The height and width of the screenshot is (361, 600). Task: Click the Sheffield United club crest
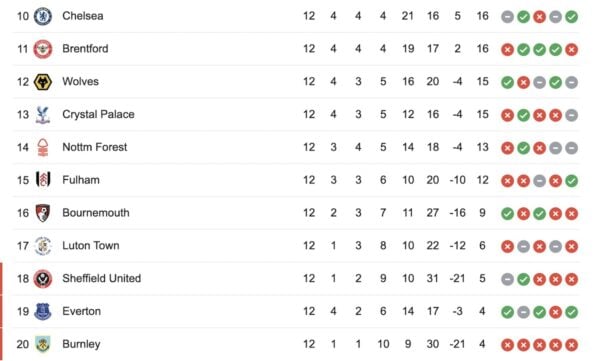(x=43, y=279)
